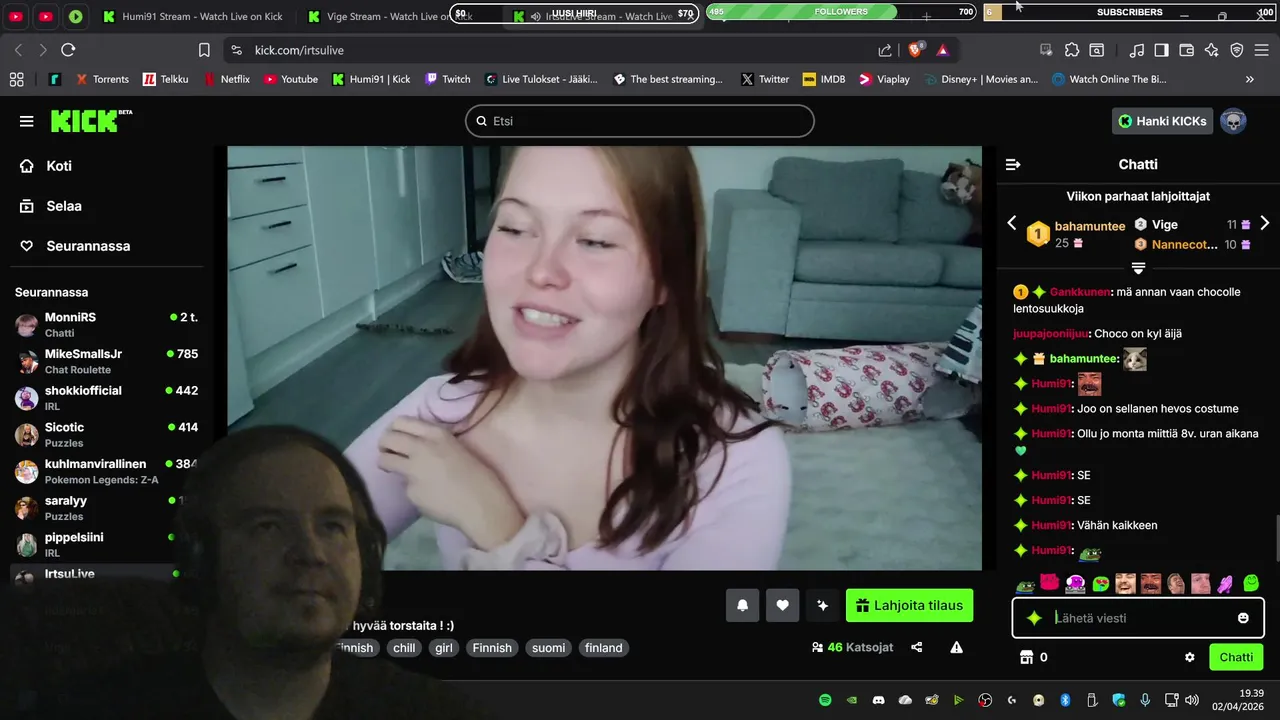Screen dimensions: 1280x720
Task: Open Sicotic channel in the sidebar
Action: [x=106, y=434]
